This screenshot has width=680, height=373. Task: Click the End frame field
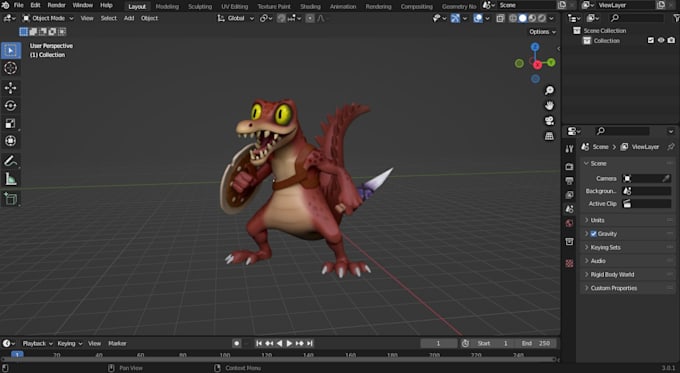click(x=536, y=343)
